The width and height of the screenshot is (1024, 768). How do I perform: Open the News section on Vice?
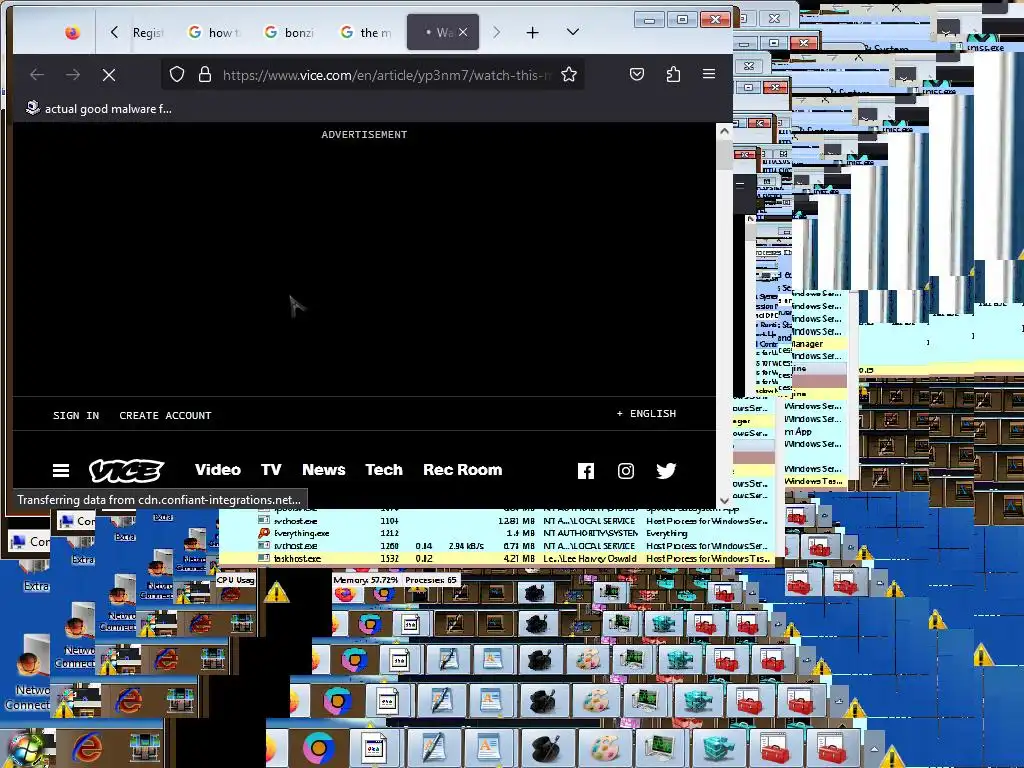click(323, 470)
